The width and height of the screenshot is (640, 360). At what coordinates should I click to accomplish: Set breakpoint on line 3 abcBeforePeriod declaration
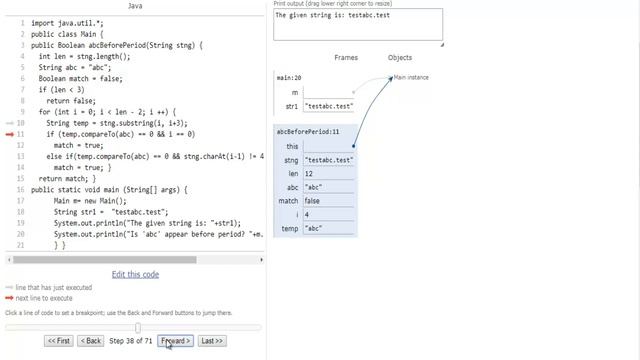pos(117,45)
